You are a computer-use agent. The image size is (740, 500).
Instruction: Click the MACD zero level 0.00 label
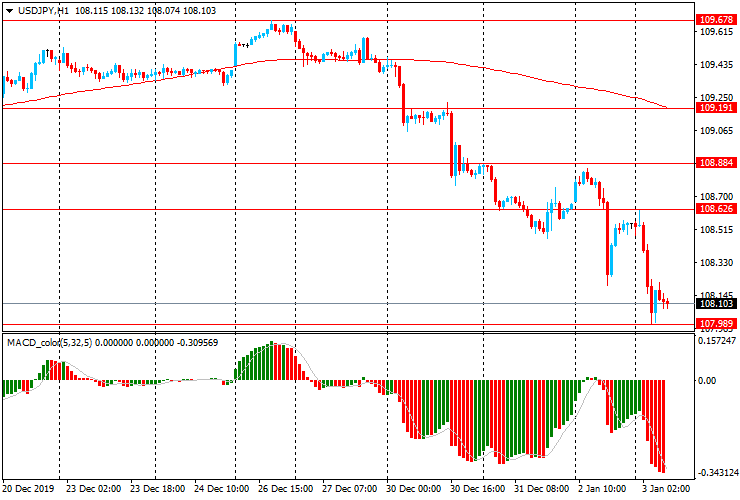point(707,380)
